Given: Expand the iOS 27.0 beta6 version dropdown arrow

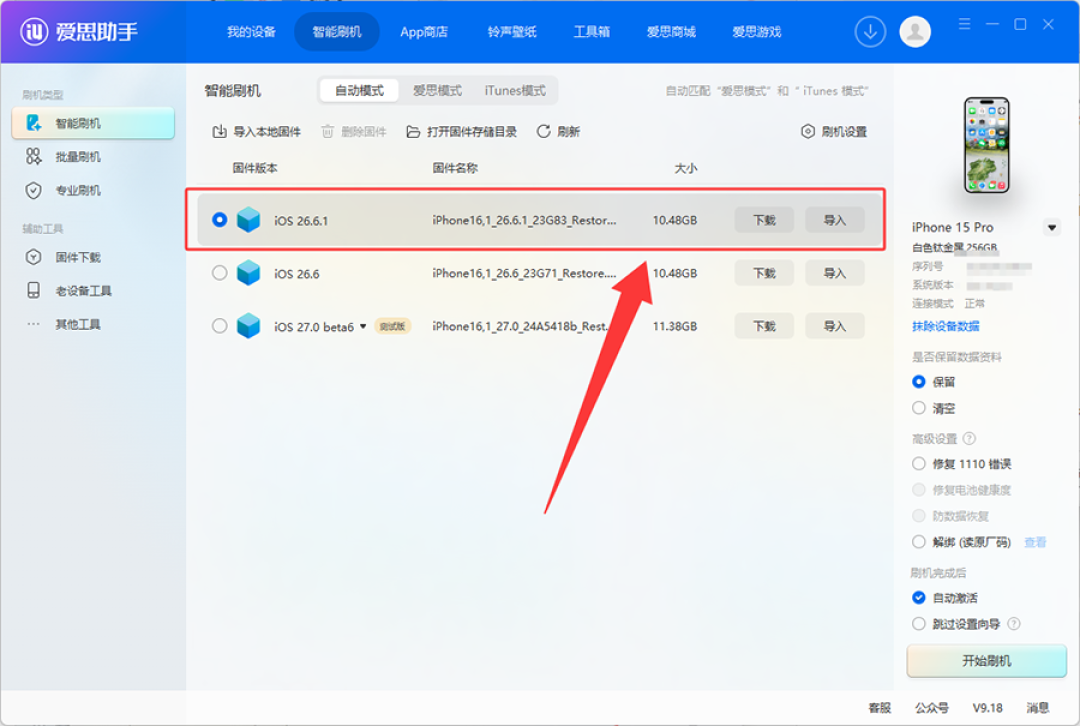Looking at the screenshot, I should (363, 326).
